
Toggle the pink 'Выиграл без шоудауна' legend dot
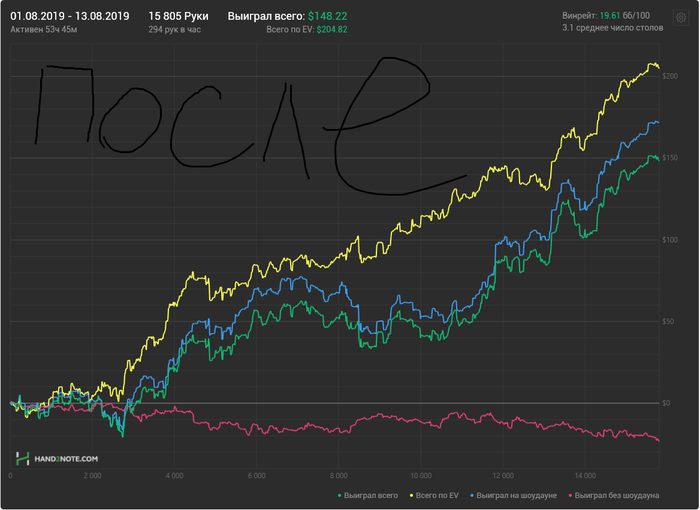(x=570, y=495)
